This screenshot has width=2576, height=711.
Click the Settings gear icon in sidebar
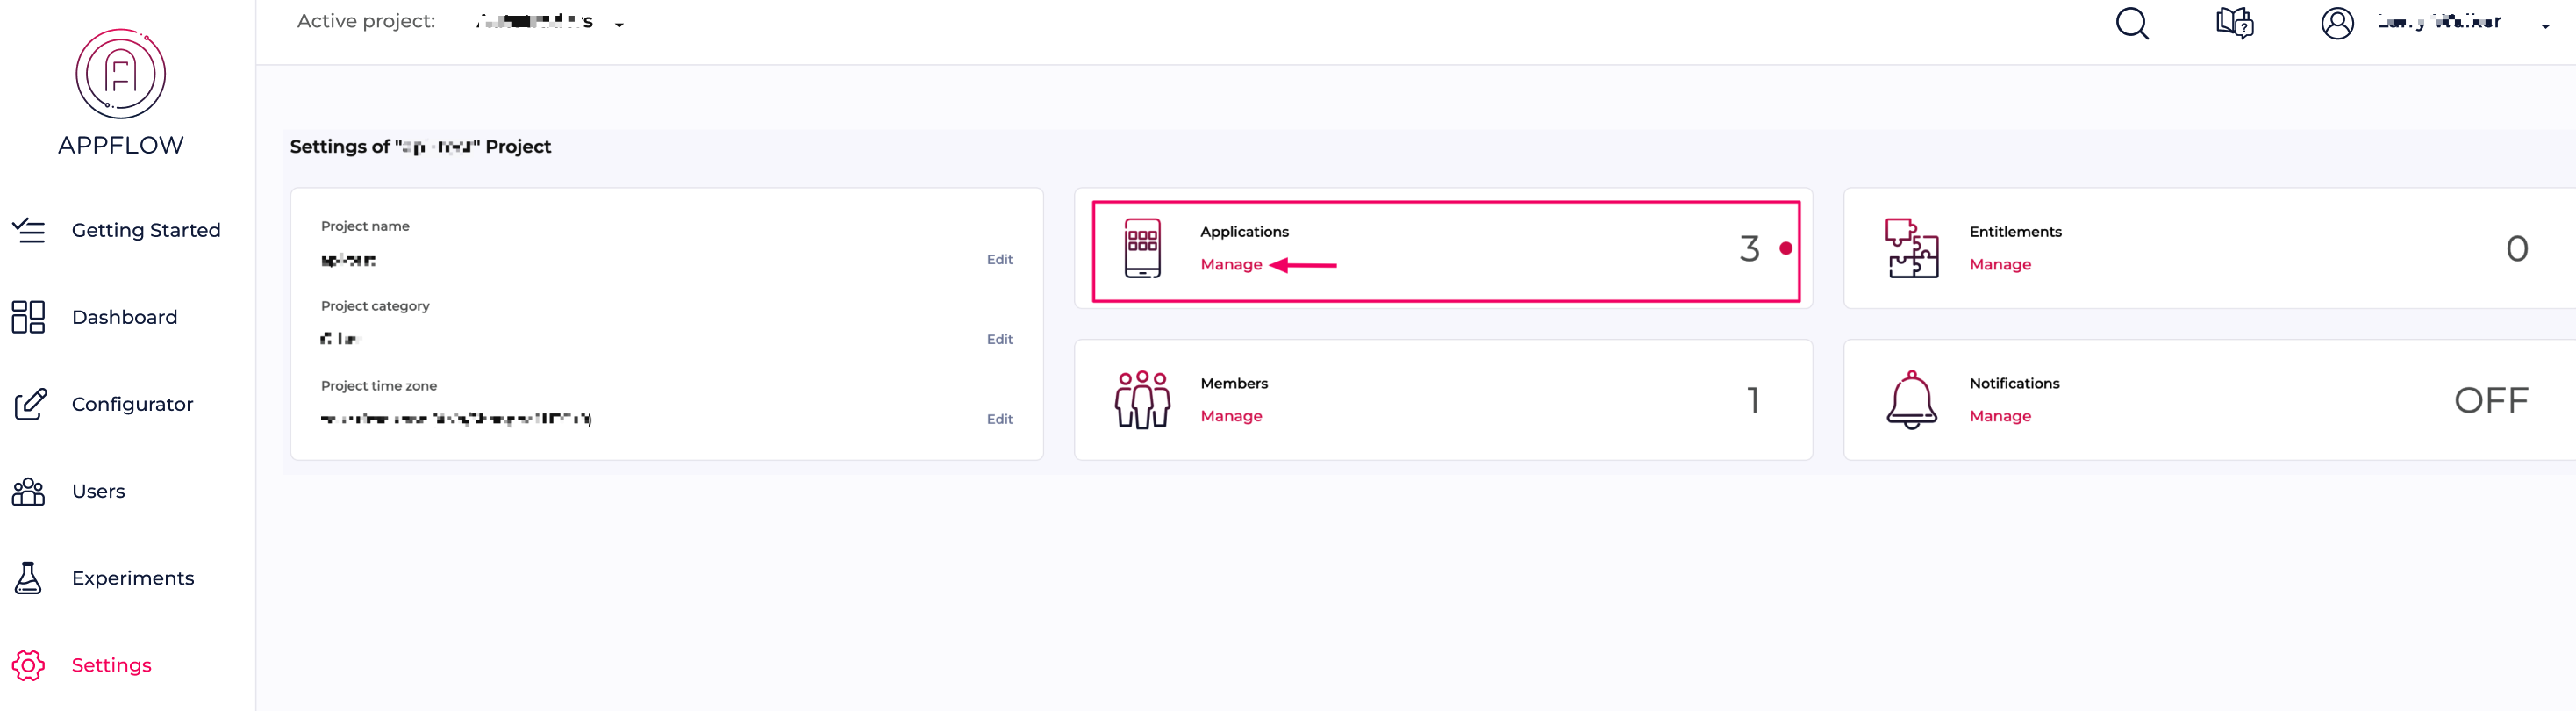[x=27, y=665]
